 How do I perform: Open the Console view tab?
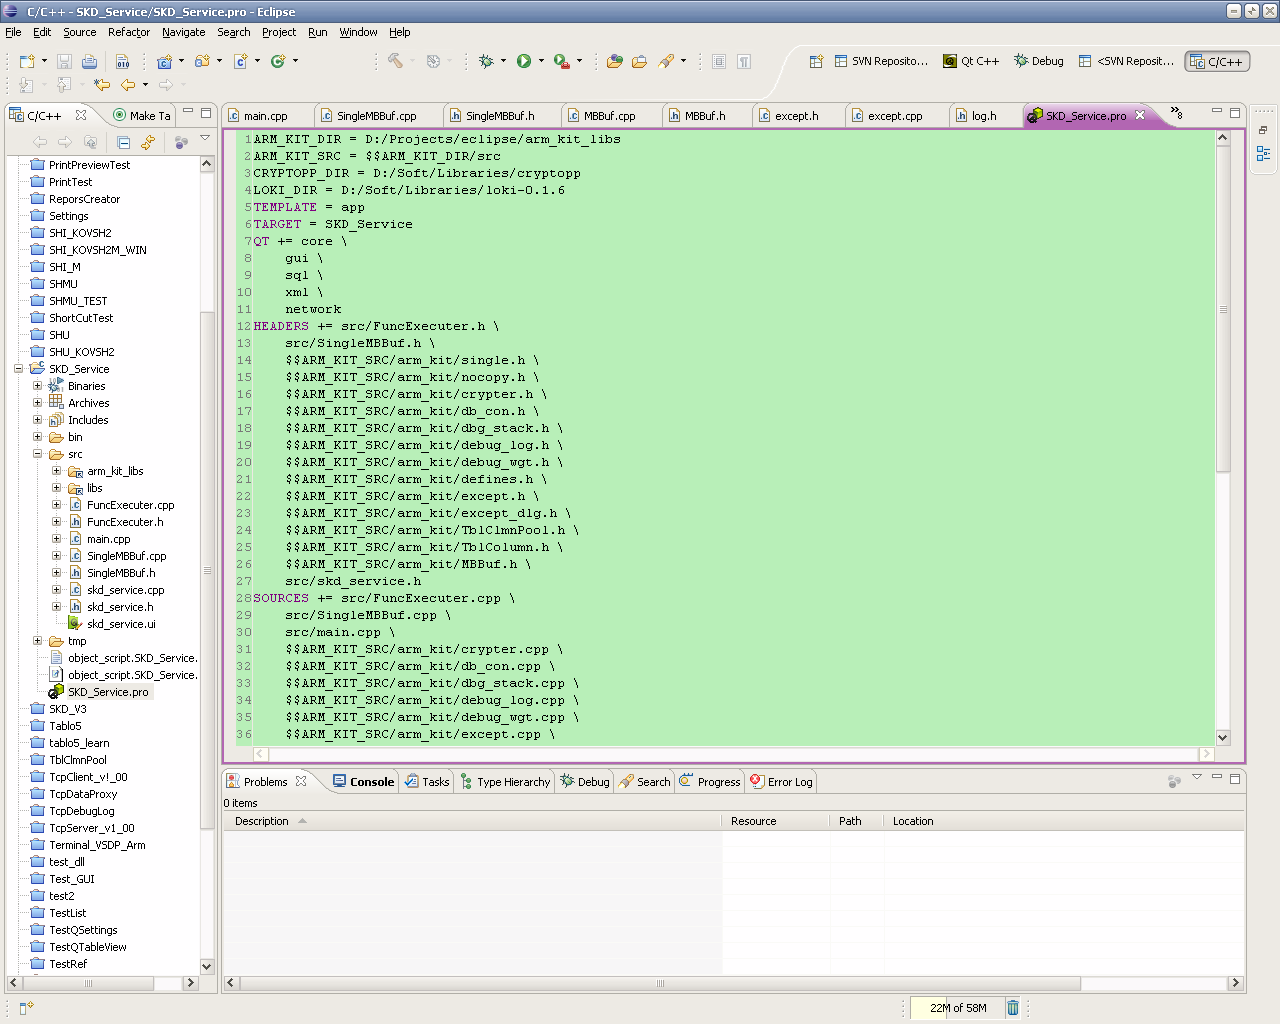[371, 782]
